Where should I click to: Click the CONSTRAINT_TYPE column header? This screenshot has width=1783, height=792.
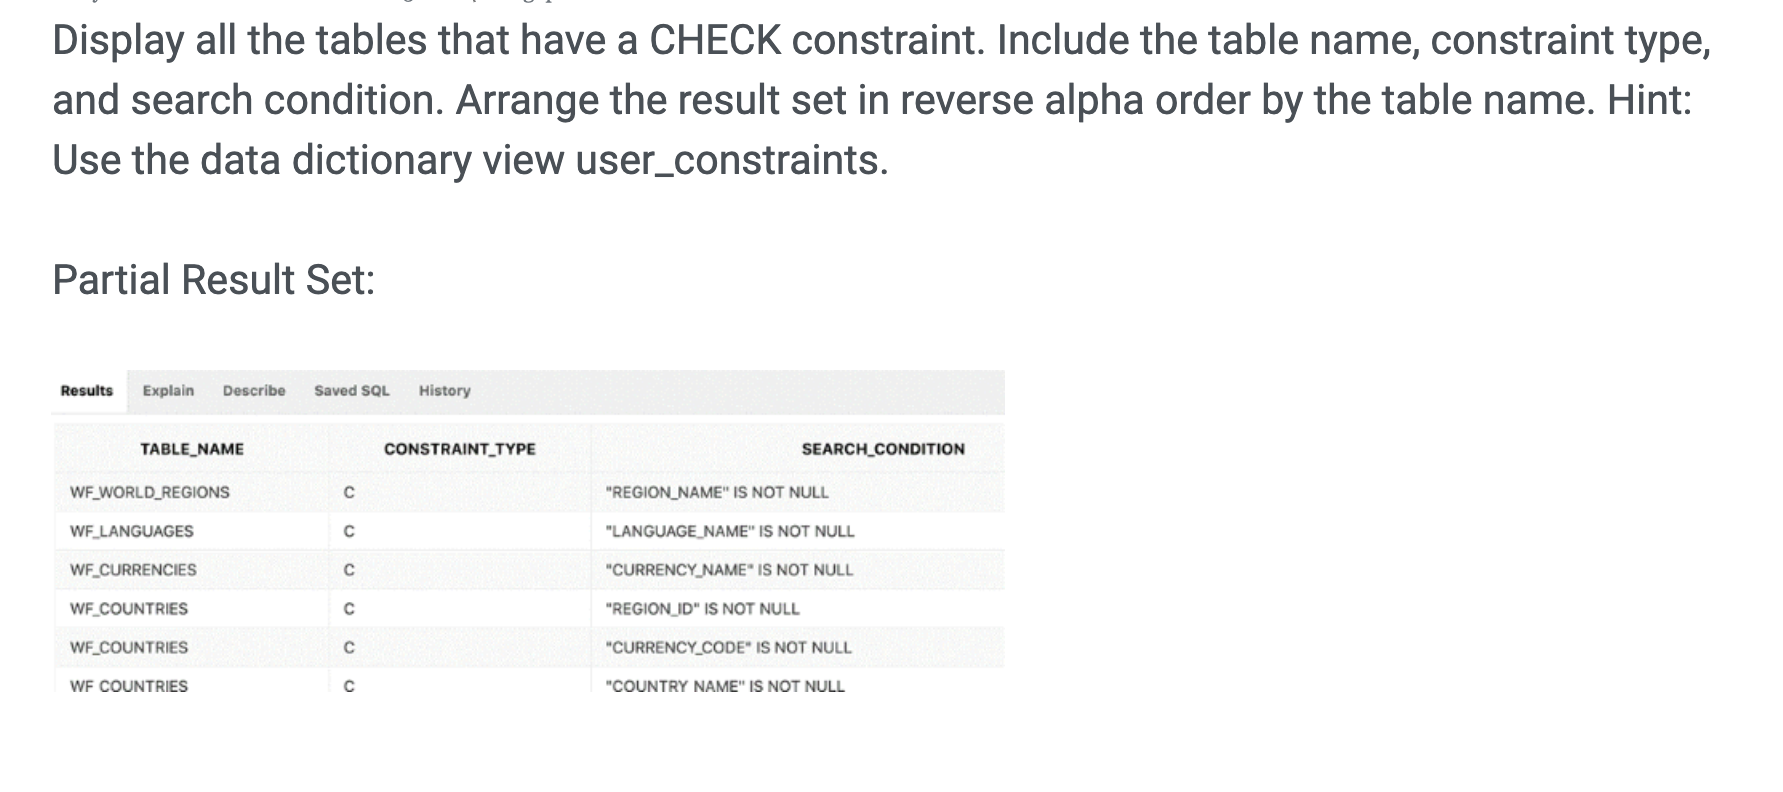click(x=461, y=449)
